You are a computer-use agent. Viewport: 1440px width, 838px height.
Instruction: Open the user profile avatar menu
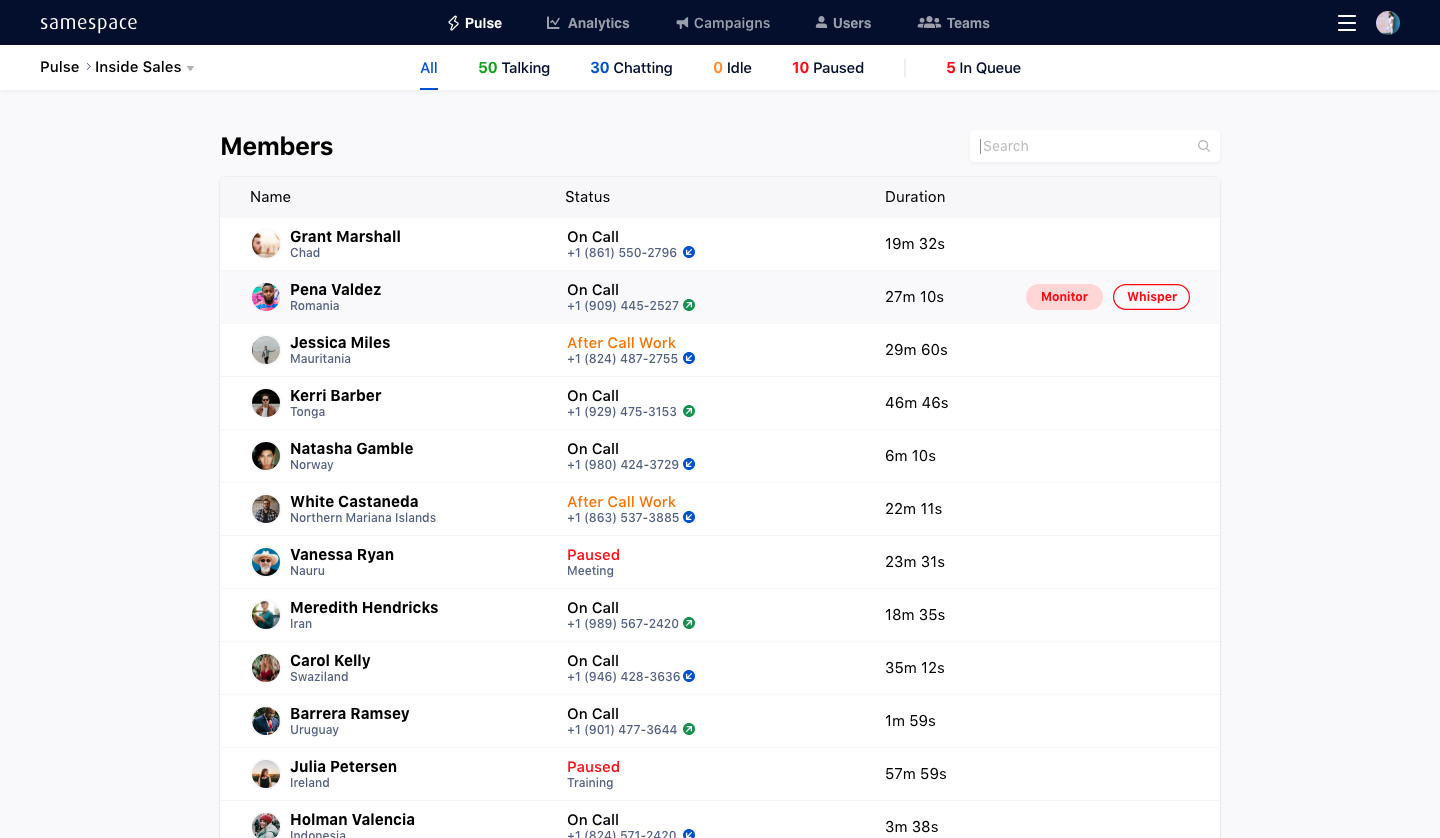tap(1388, 23)
